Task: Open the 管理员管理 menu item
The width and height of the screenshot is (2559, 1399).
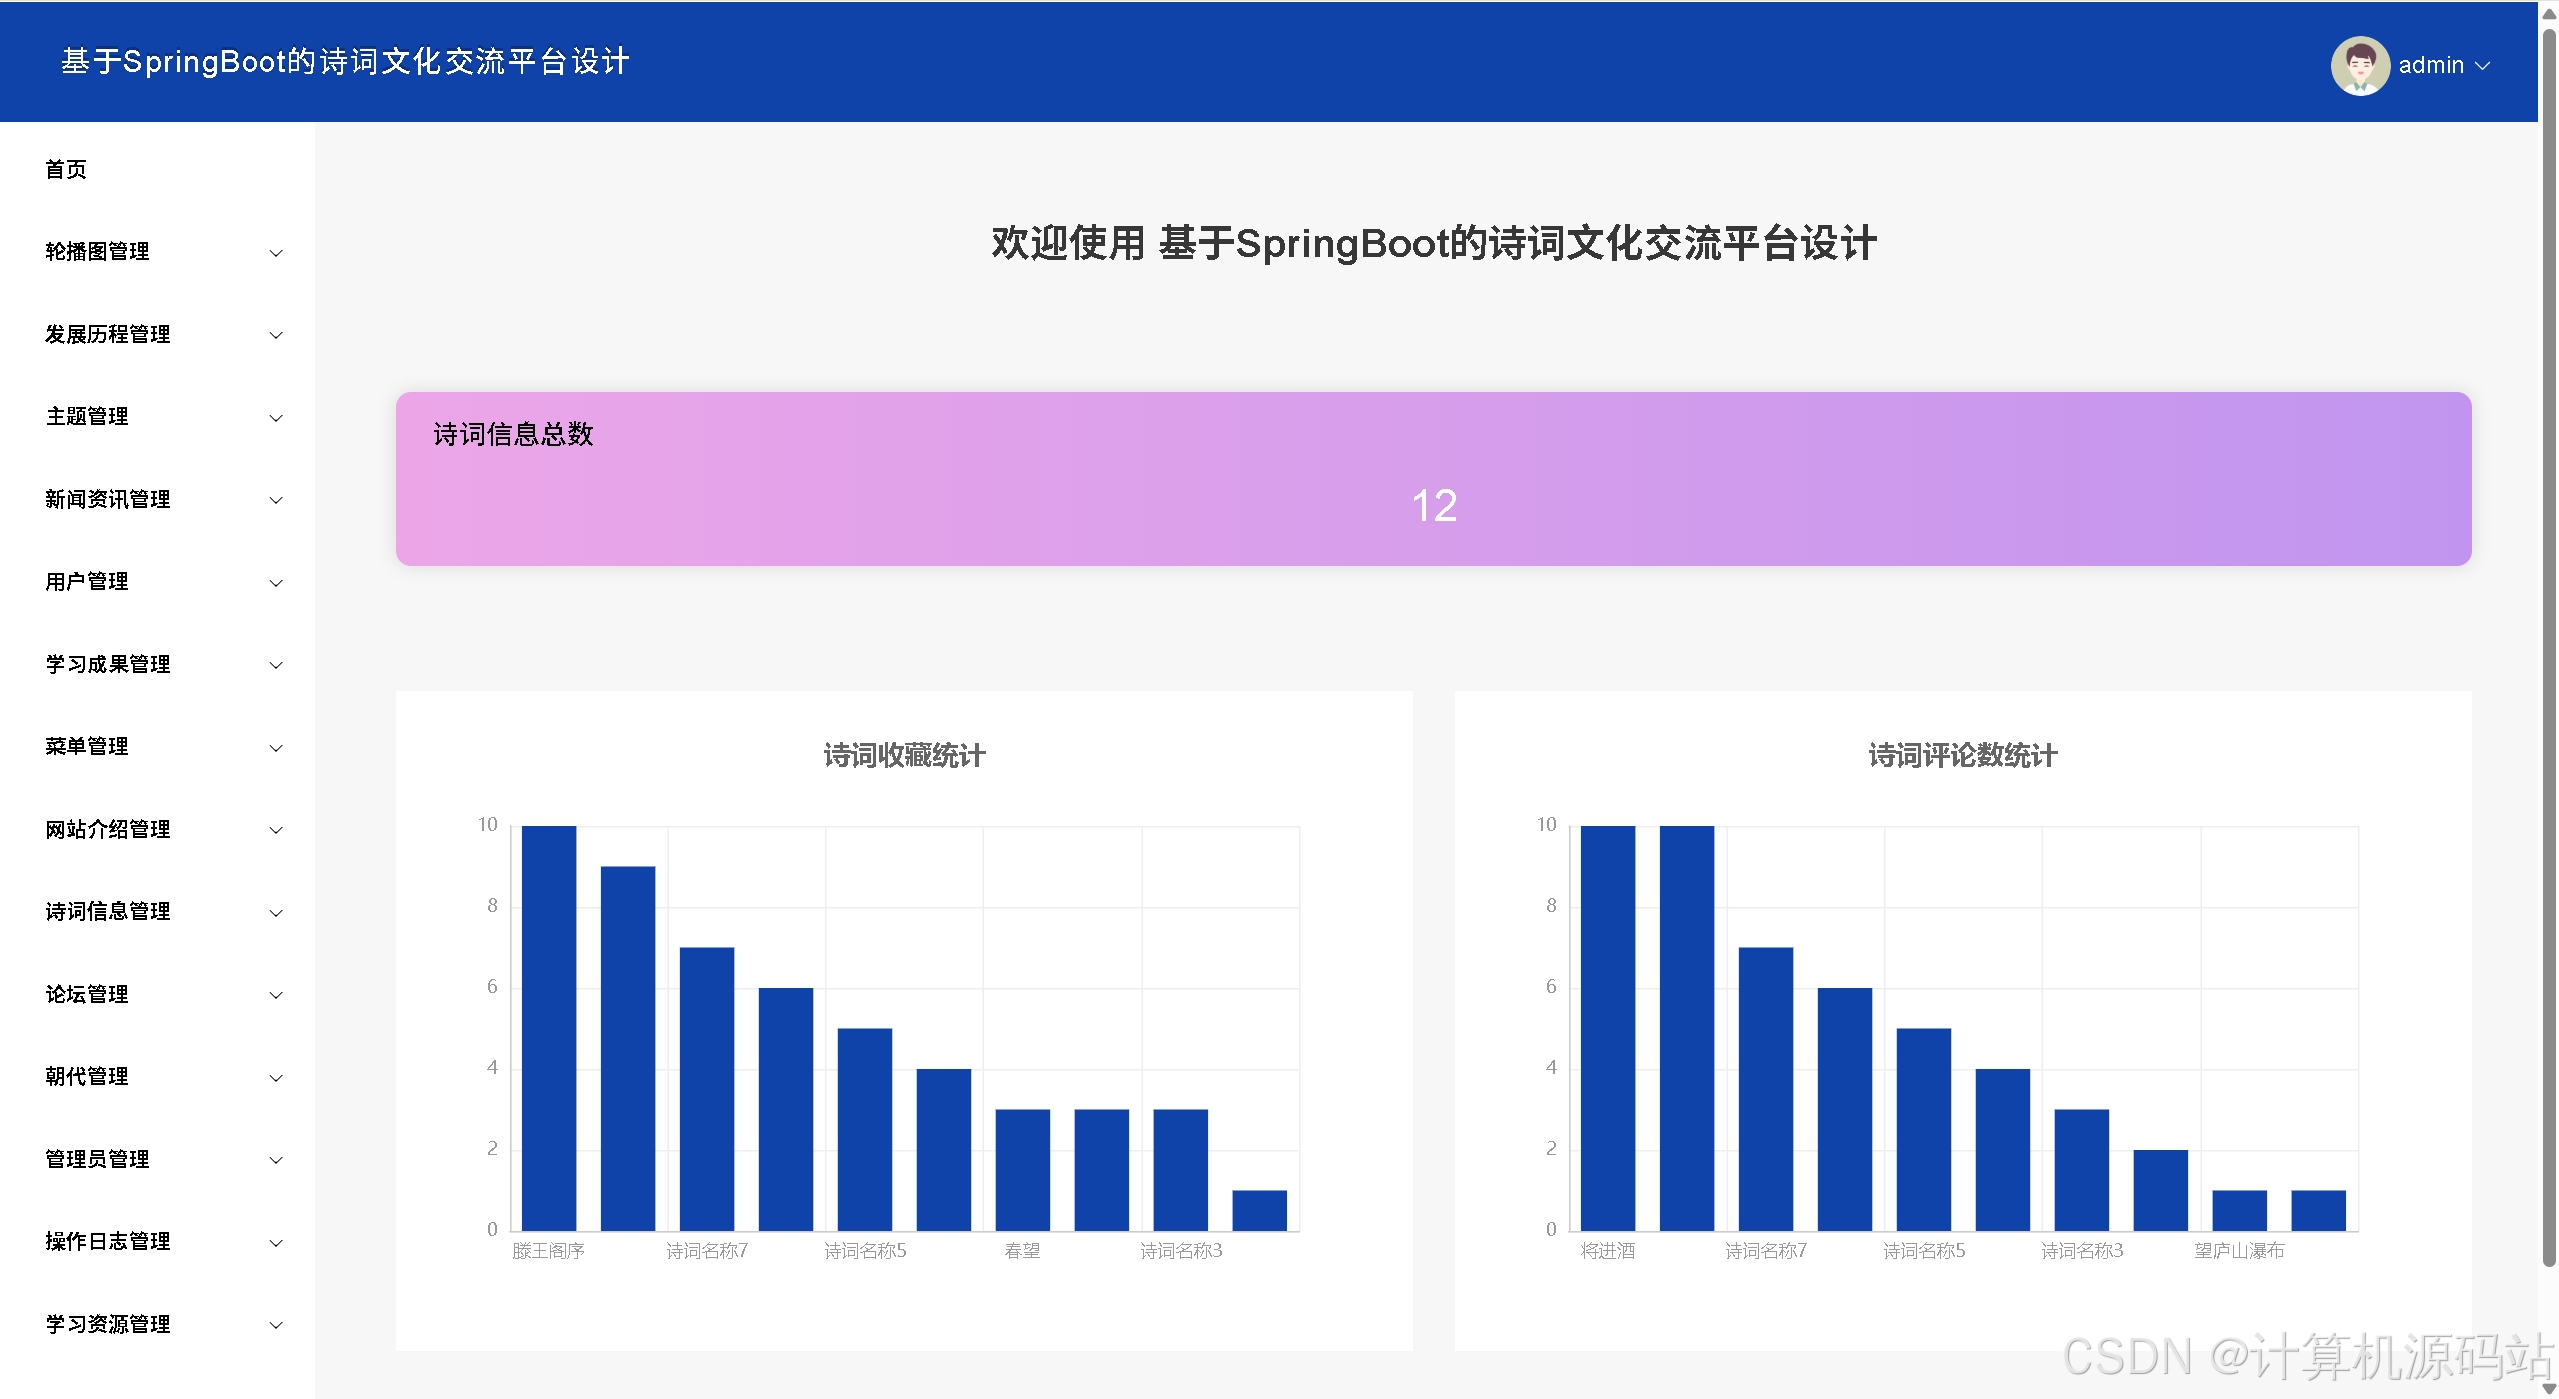Action: 158,1159
